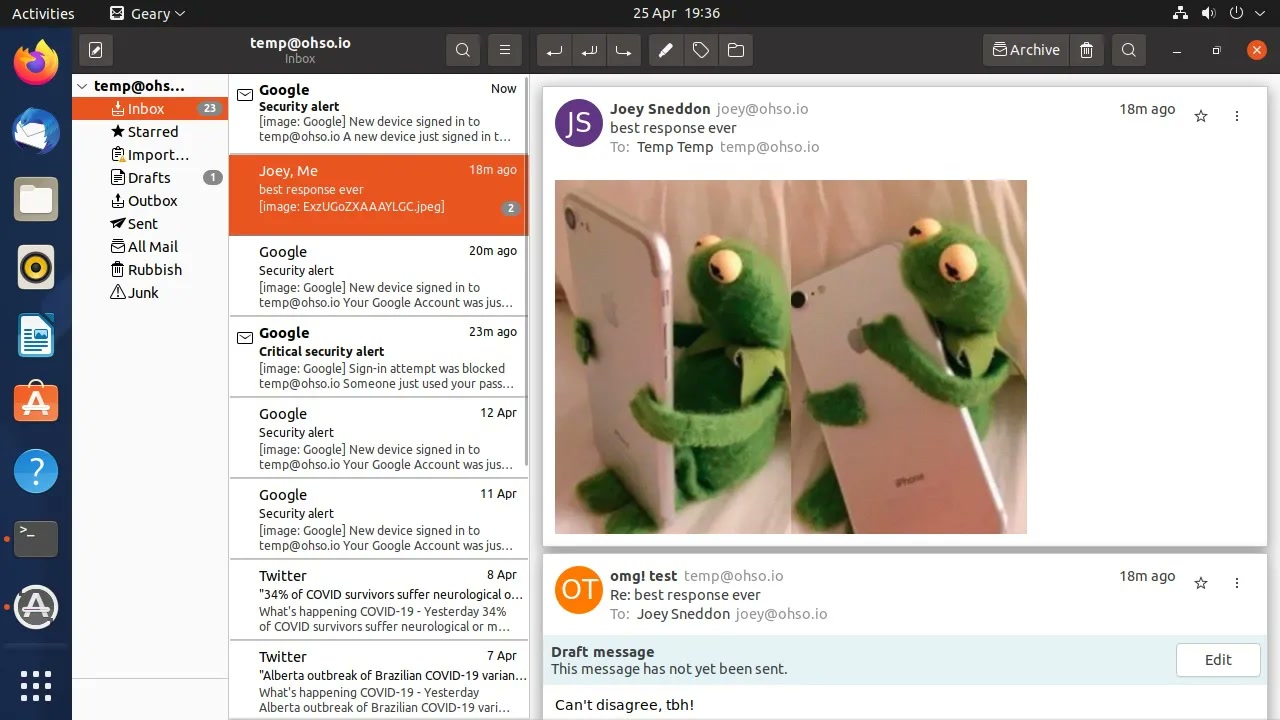Screen dimensions: 1280x720
Task: Open network status in the top bar
Action: click(x=1180, y=13)
